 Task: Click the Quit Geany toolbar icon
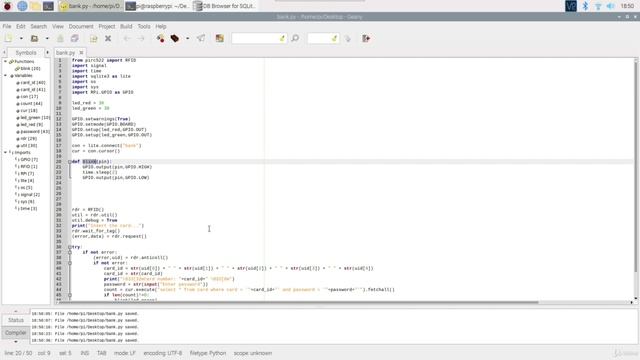[x=366, y=38]
